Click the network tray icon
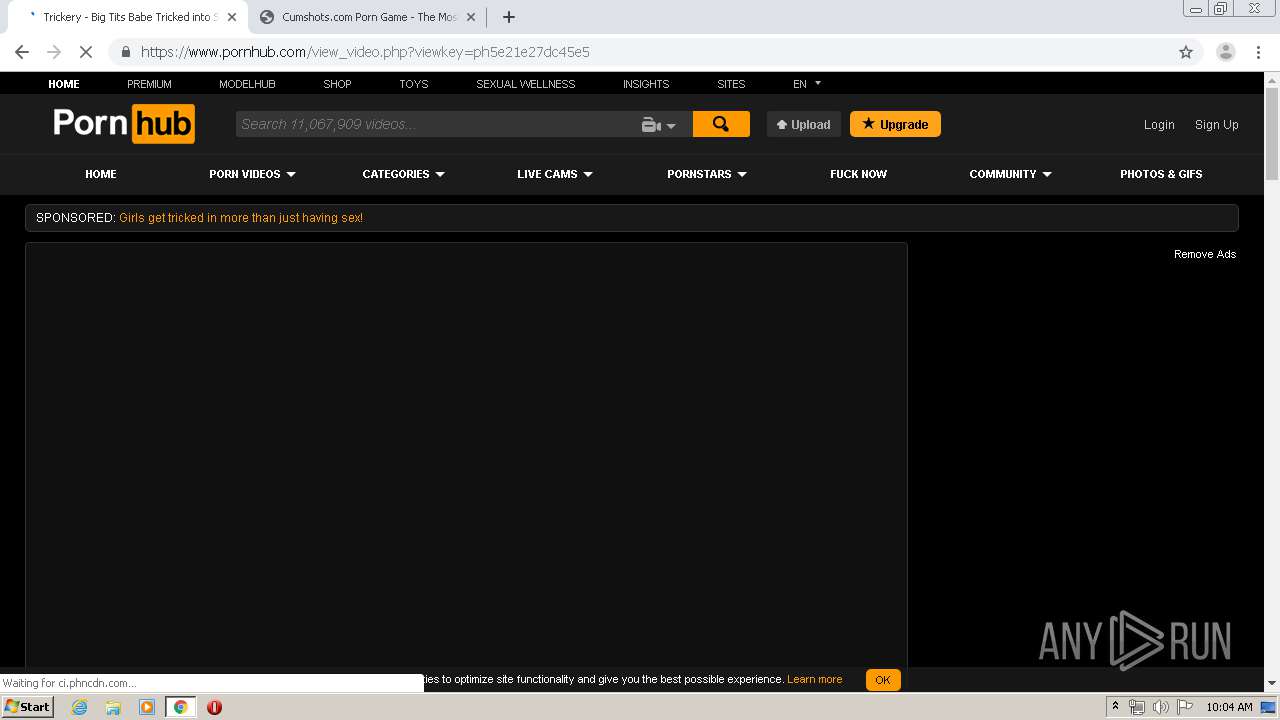 coord(1137,707)
